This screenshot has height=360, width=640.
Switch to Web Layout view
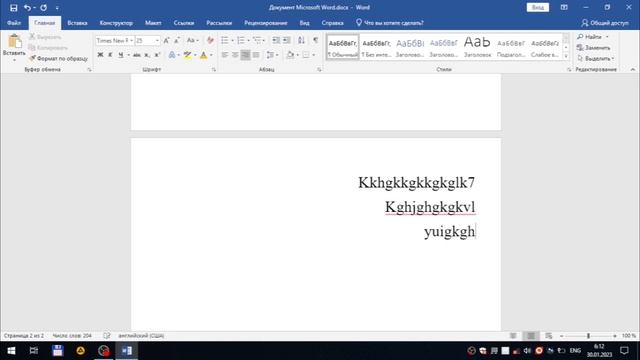pyautogui.click(x=549, y=336)
